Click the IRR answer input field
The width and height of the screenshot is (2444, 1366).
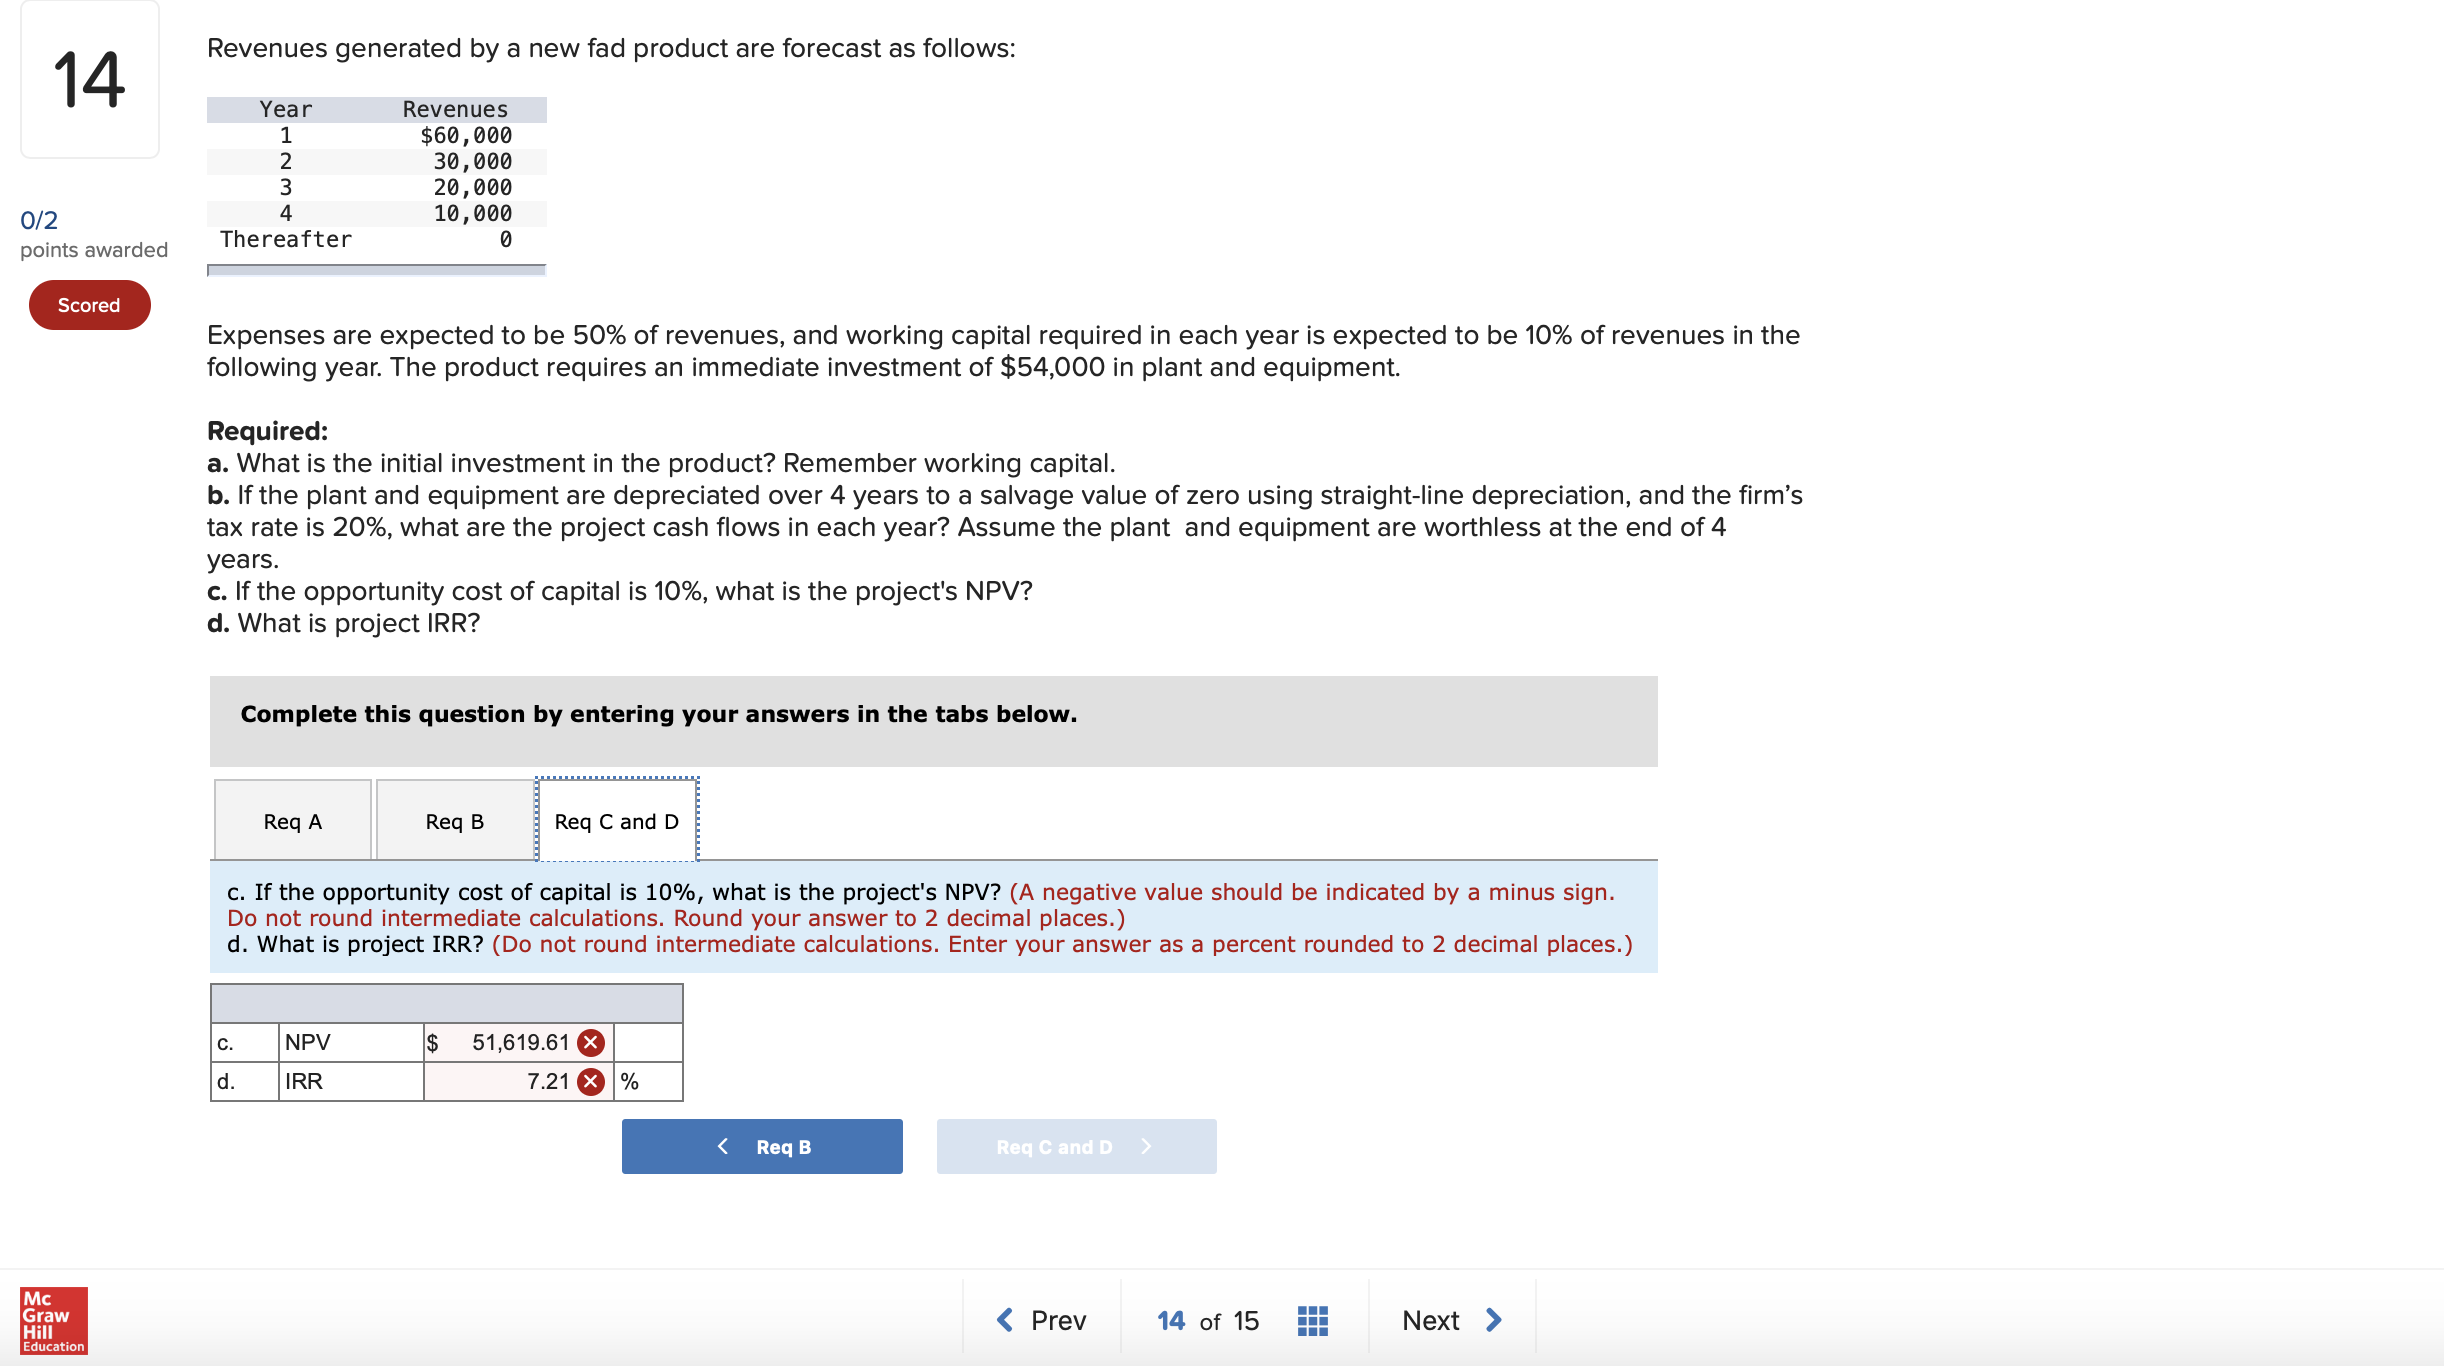pos(518,1082)
